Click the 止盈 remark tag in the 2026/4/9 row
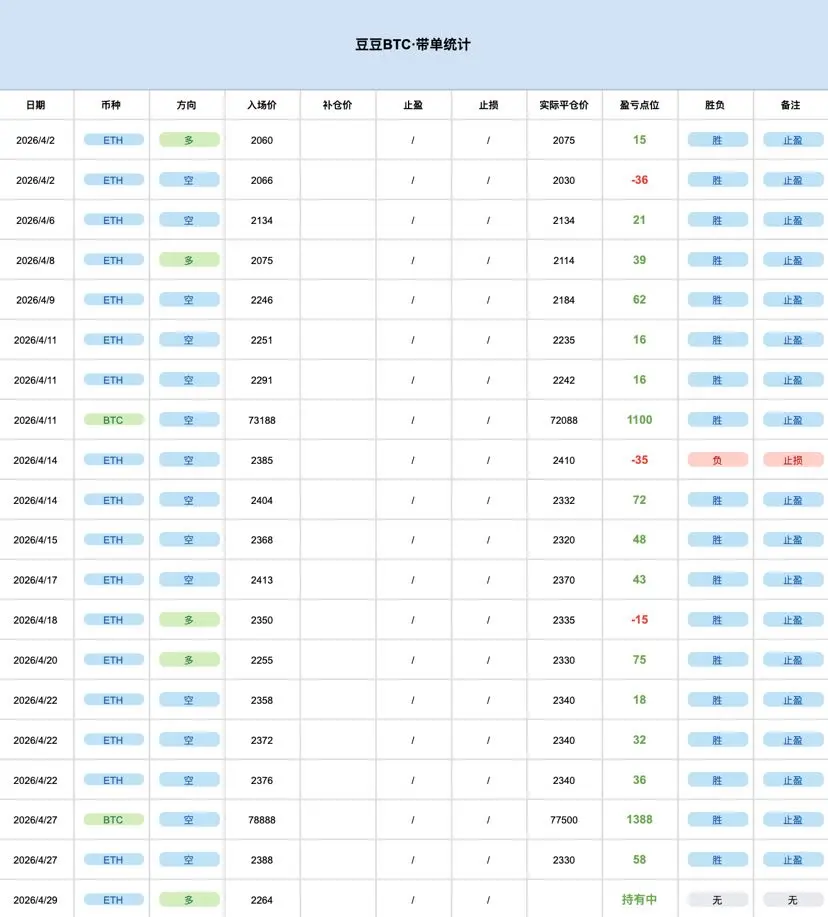This screenshot has height=917, width=828. (793, 300)
